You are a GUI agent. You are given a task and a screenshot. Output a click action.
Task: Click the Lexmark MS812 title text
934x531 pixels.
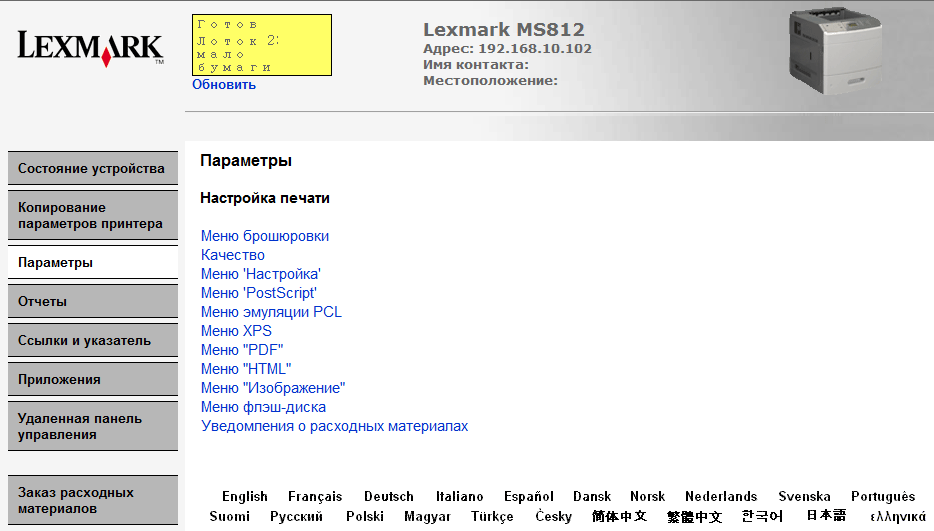tap(504, 29)
